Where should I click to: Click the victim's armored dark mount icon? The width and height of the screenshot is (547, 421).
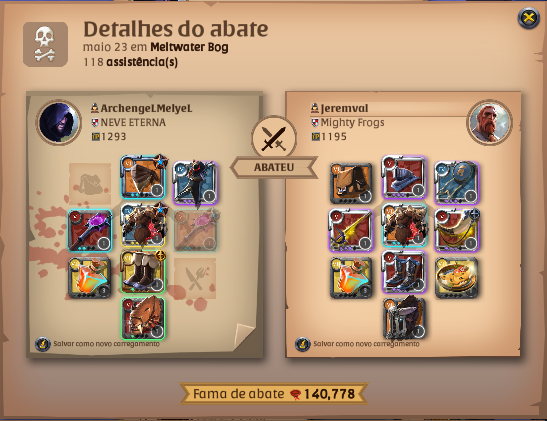pyautogui.click(x=404, y=318)
